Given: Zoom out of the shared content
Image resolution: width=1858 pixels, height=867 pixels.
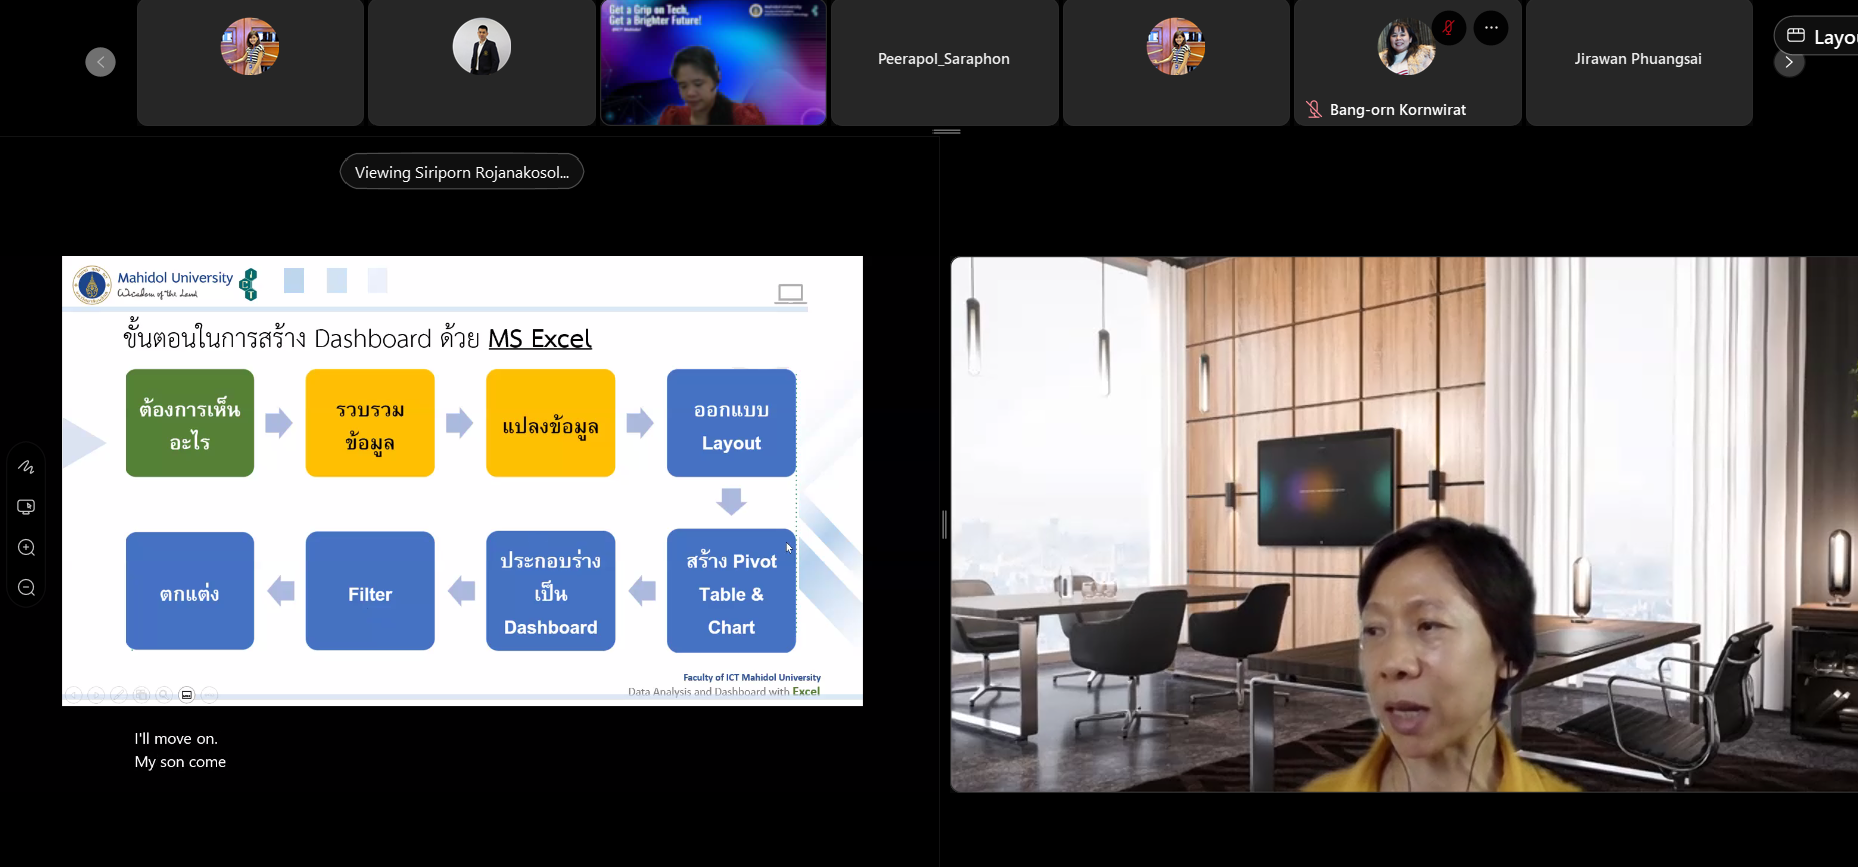Looking at the screenshot, I should pyautogui.click(x=27, y=588).
